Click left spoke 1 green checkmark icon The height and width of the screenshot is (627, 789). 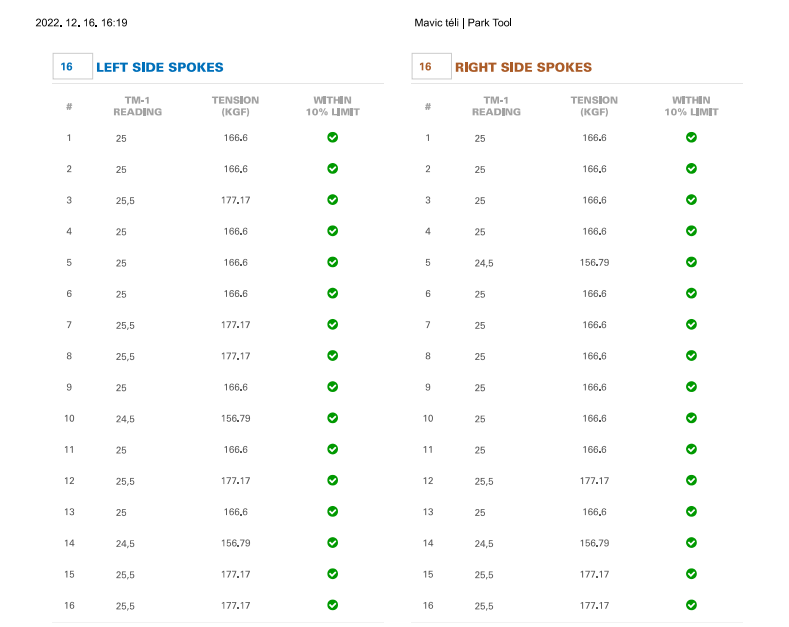point(332,138)
